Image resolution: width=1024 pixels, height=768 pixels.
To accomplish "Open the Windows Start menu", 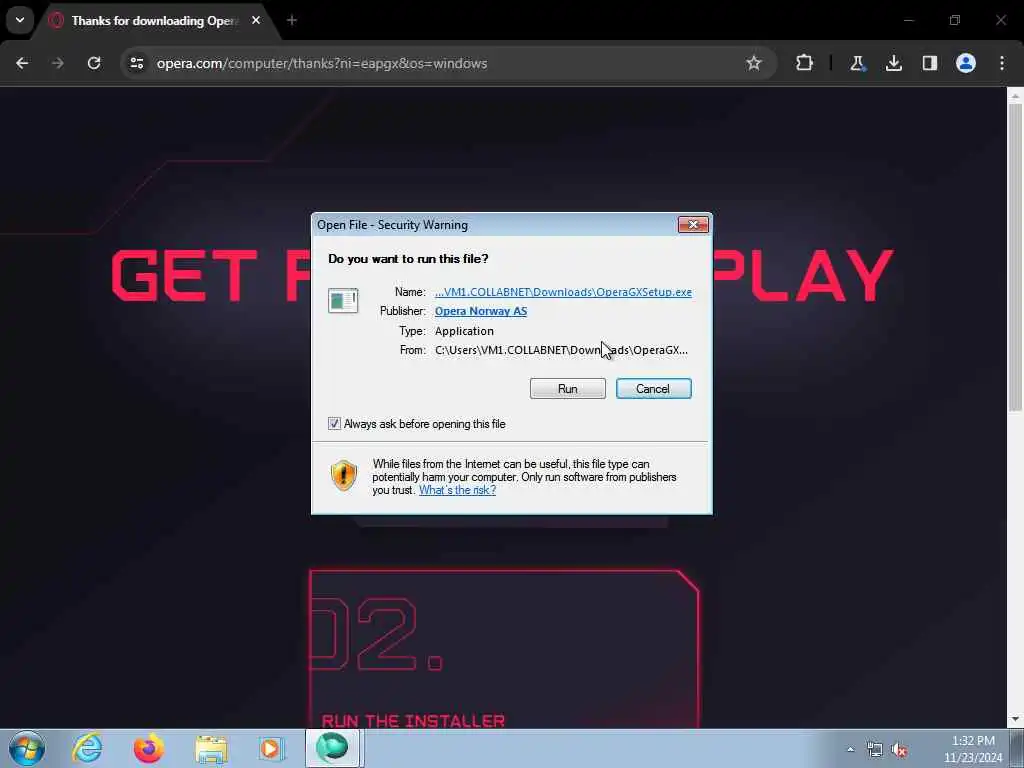I will (x=27, y=748).
